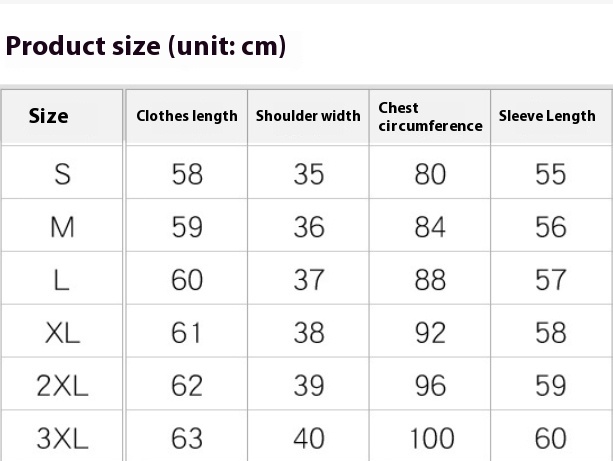The image size is (613, 461).
Task: Click the Sleeve Length column header
Action: (x=547, y=116)
